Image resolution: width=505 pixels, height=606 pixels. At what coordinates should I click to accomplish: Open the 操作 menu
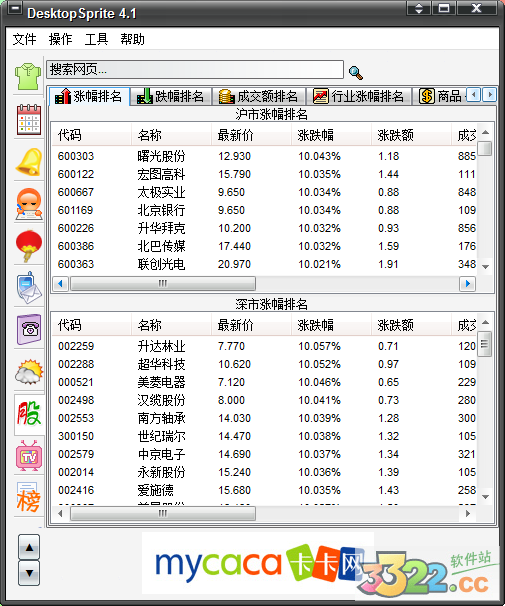click(60, 39)
